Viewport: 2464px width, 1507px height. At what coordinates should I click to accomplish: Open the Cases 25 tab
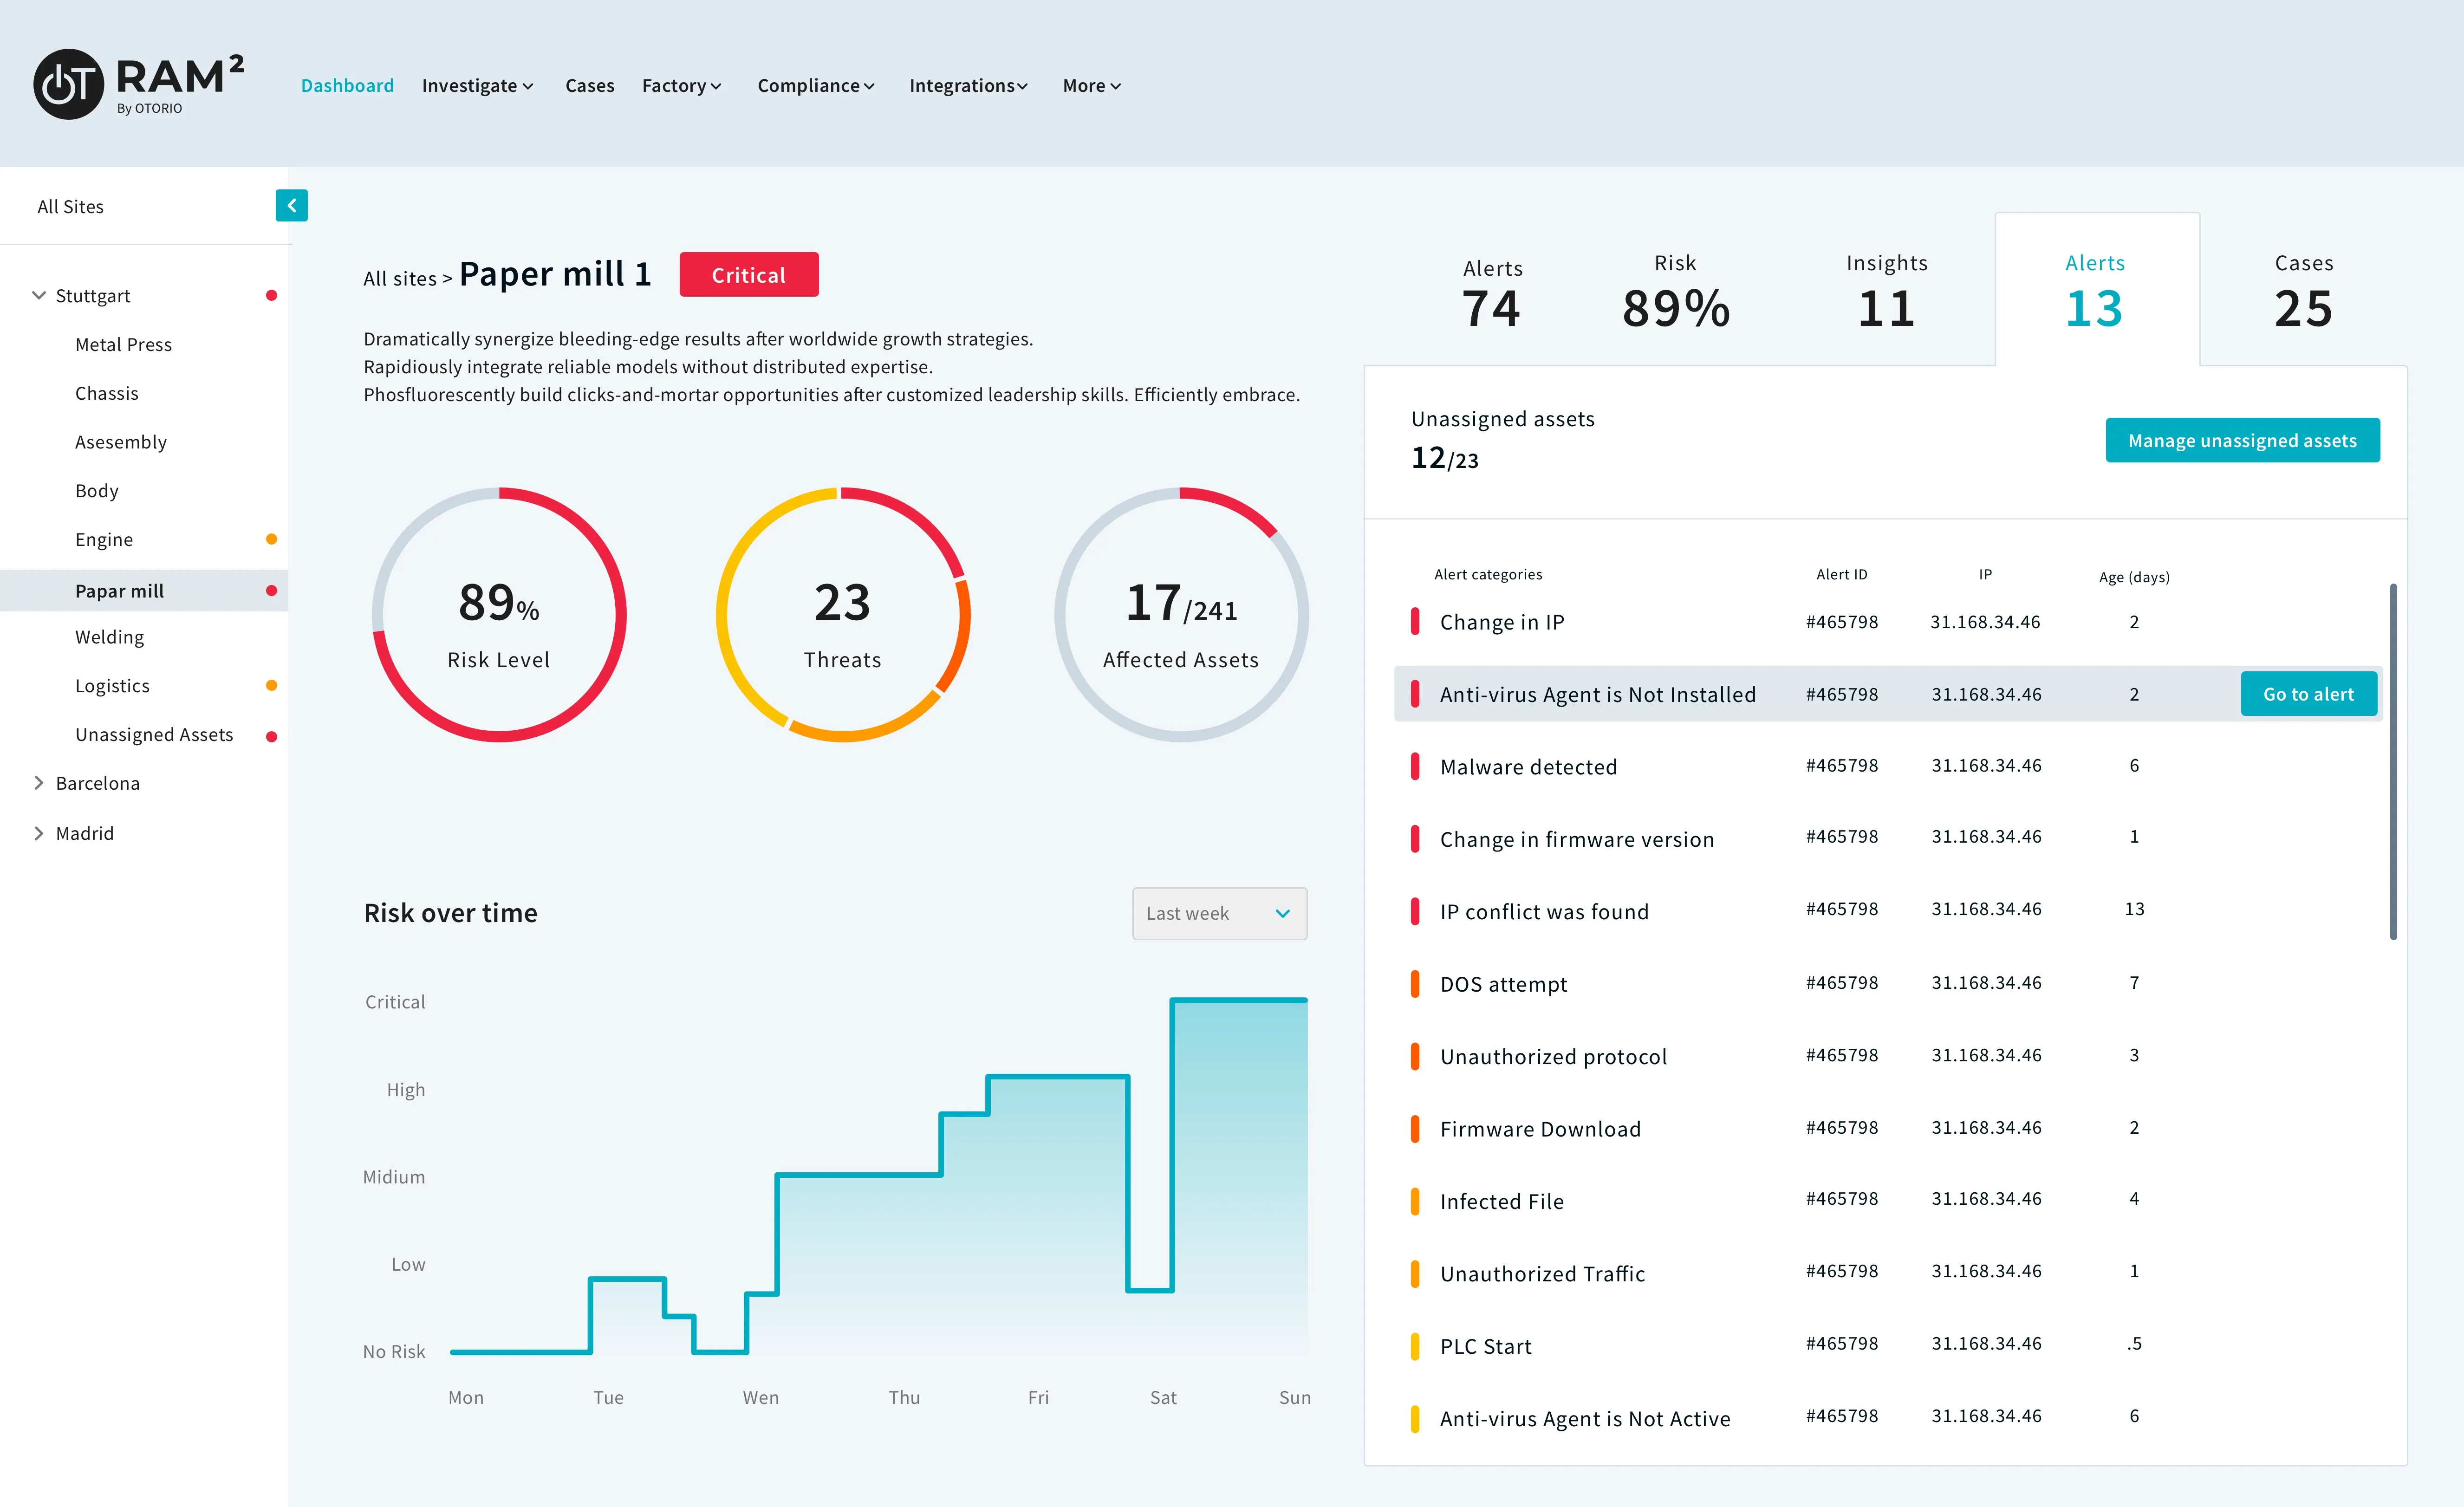point(2304,291)
